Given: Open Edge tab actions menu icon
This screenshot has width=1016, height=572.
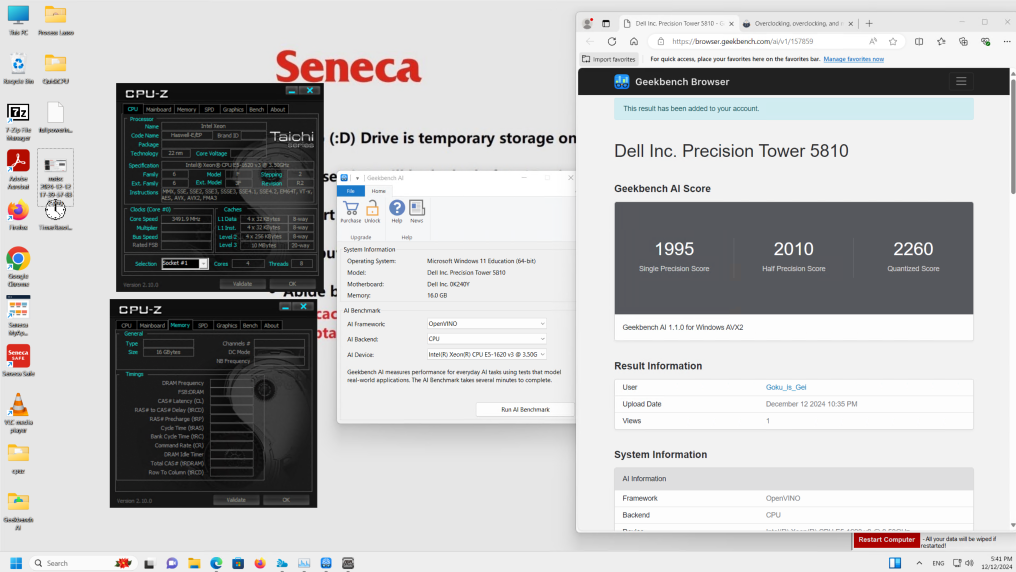Looking at the screenshot, I should point(606,23).
